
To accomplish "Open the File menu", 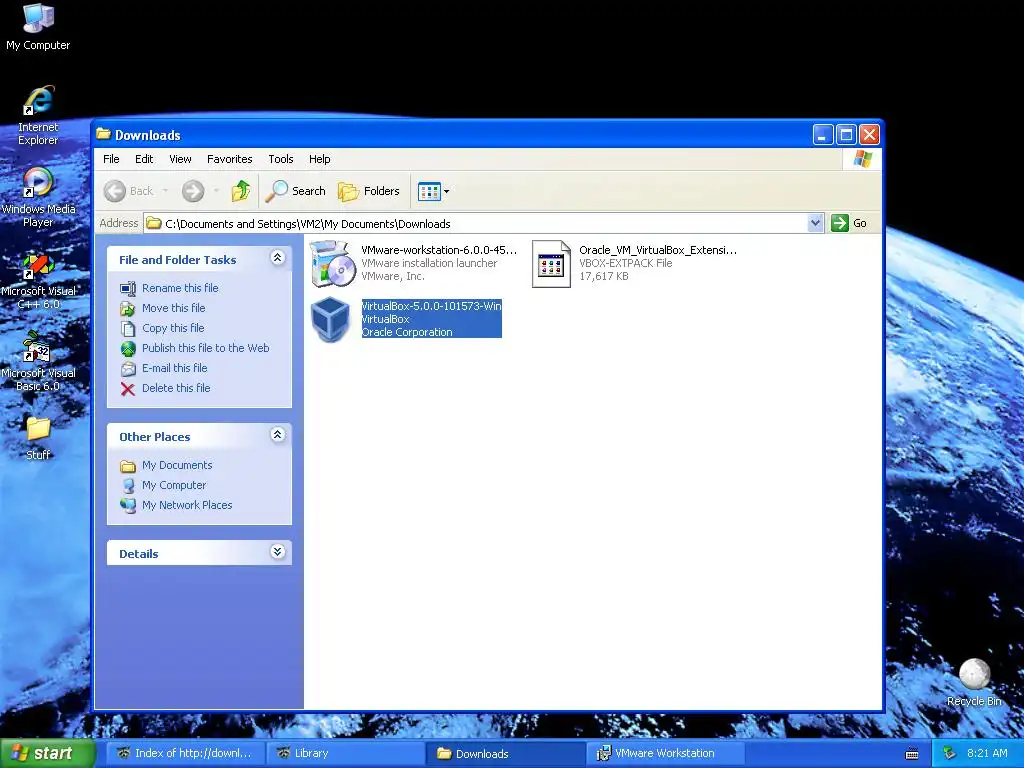I will 111,159.
